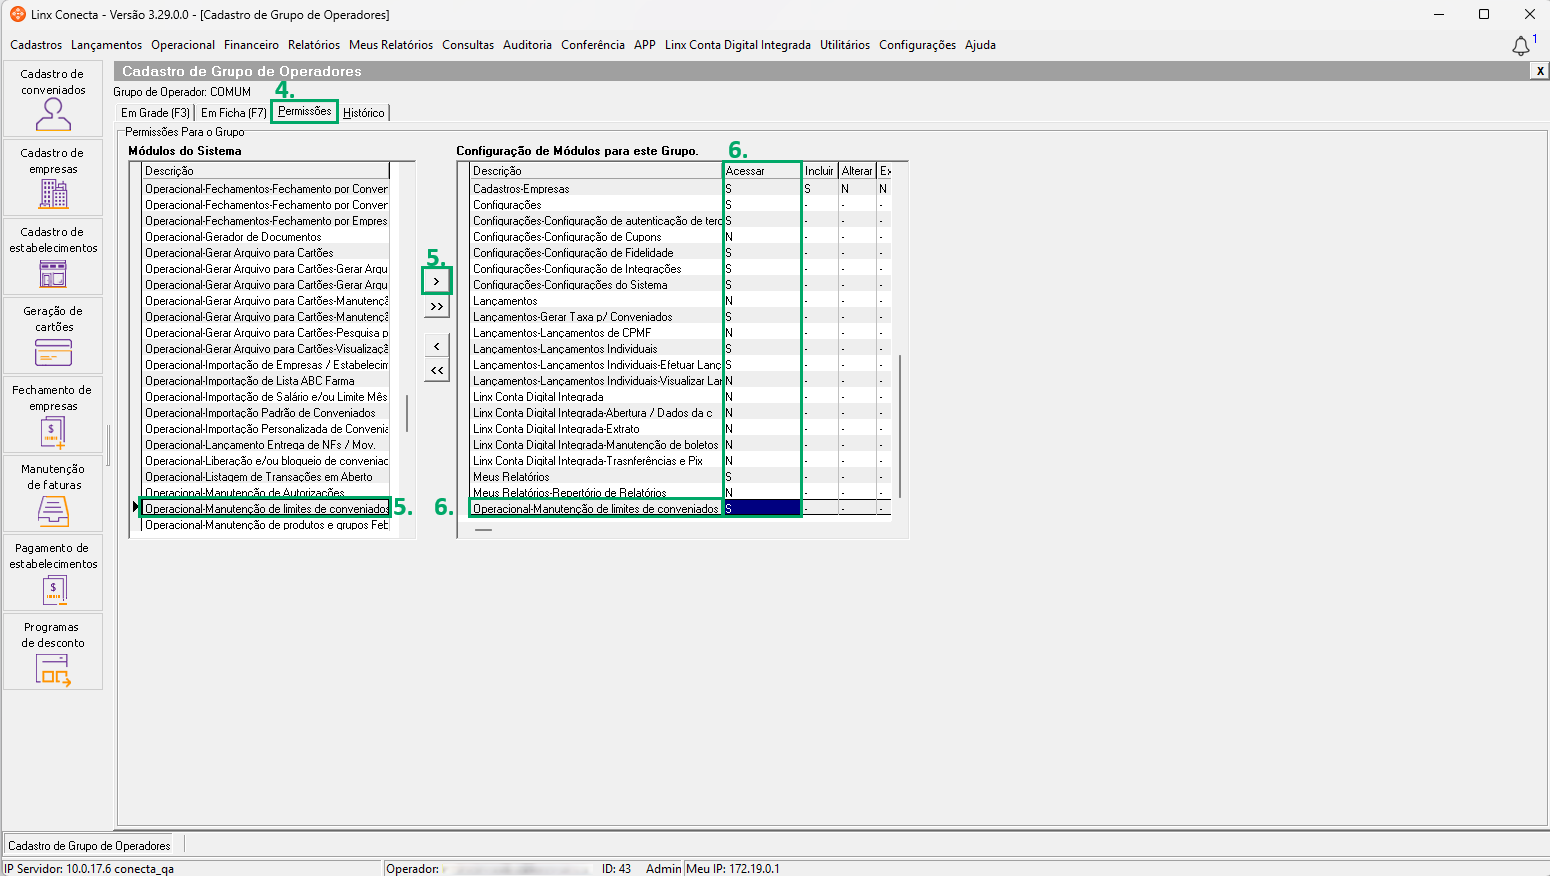
Task: Switch to the Histórico tab
Action: [364, 113]
